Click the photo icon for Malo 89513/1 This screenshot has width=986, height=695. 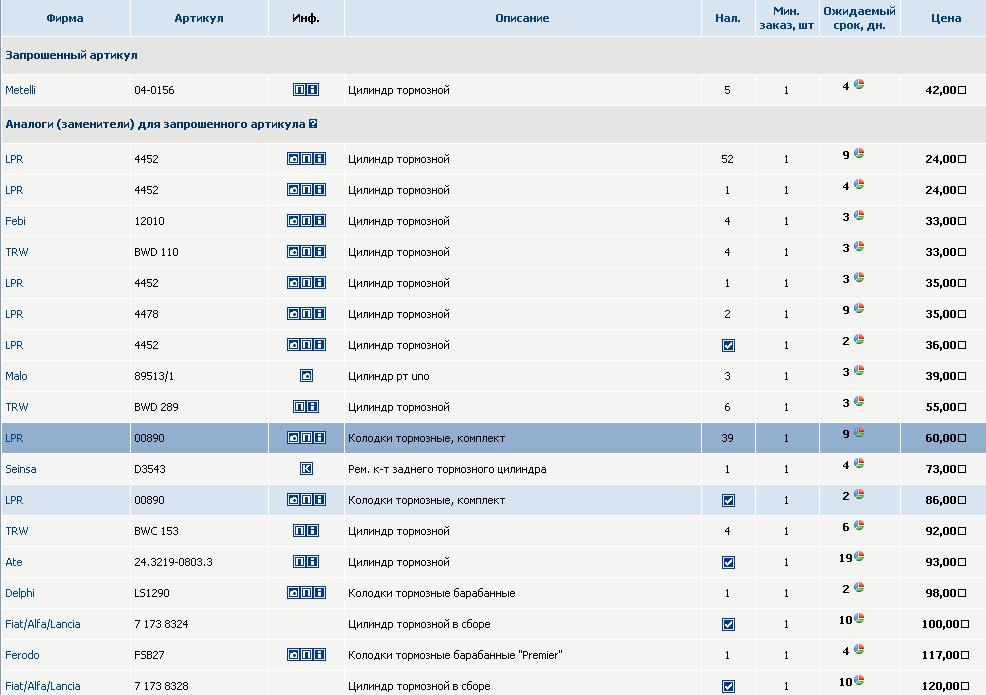306,376
